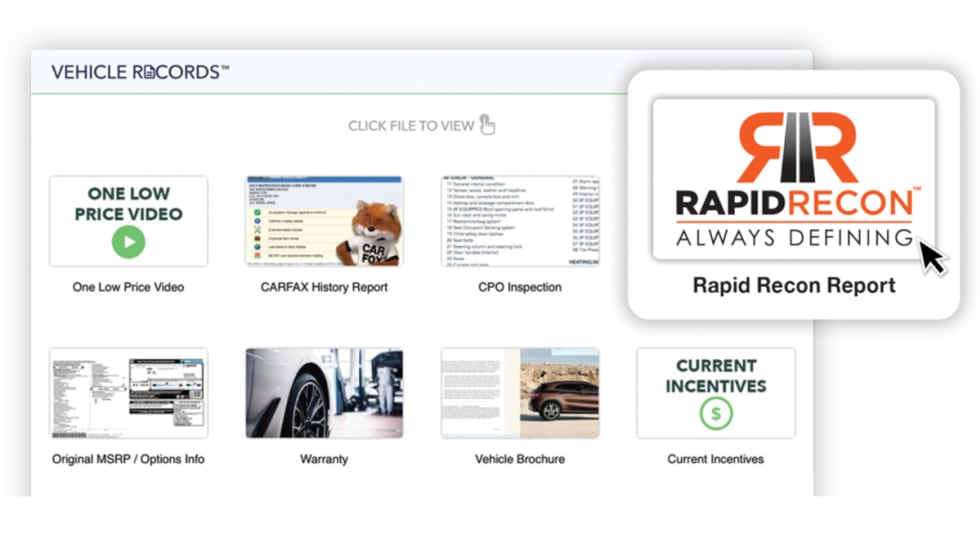Click the Original MSRP / Options Info caption

(x=128, y=459)
